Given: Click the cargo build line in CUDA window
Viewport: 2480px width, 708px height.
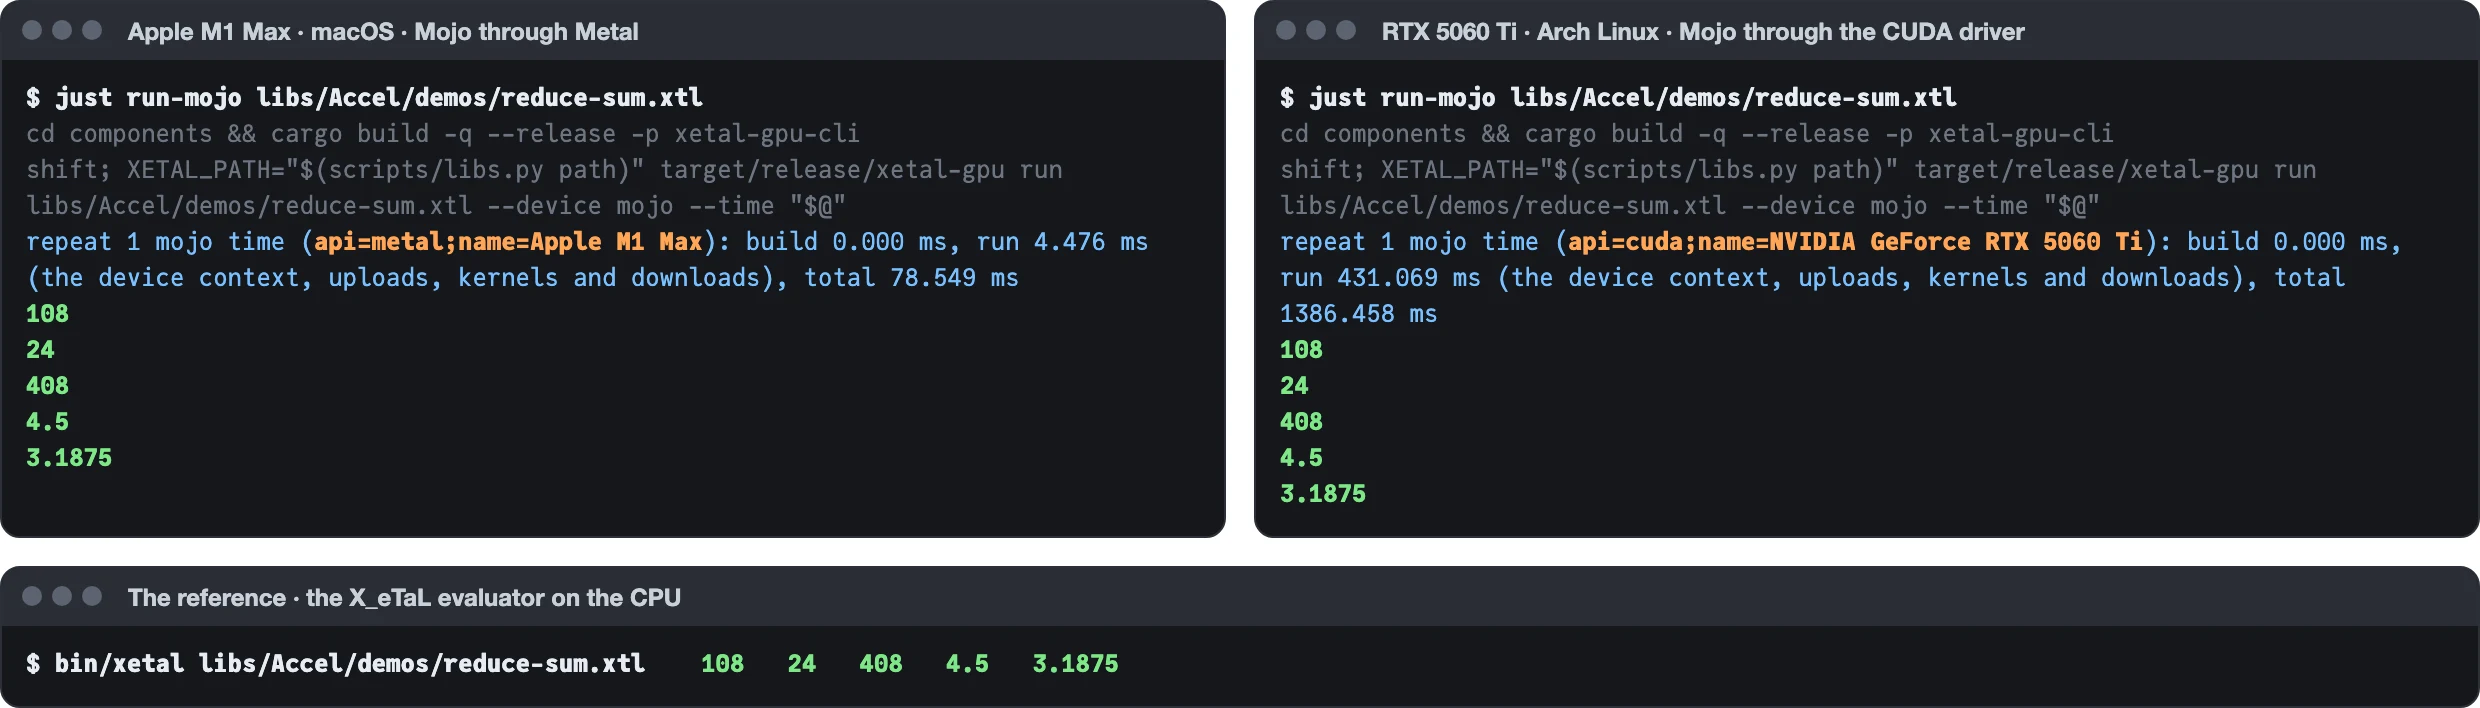Looking at the screenshot, I should (1697, 134).
